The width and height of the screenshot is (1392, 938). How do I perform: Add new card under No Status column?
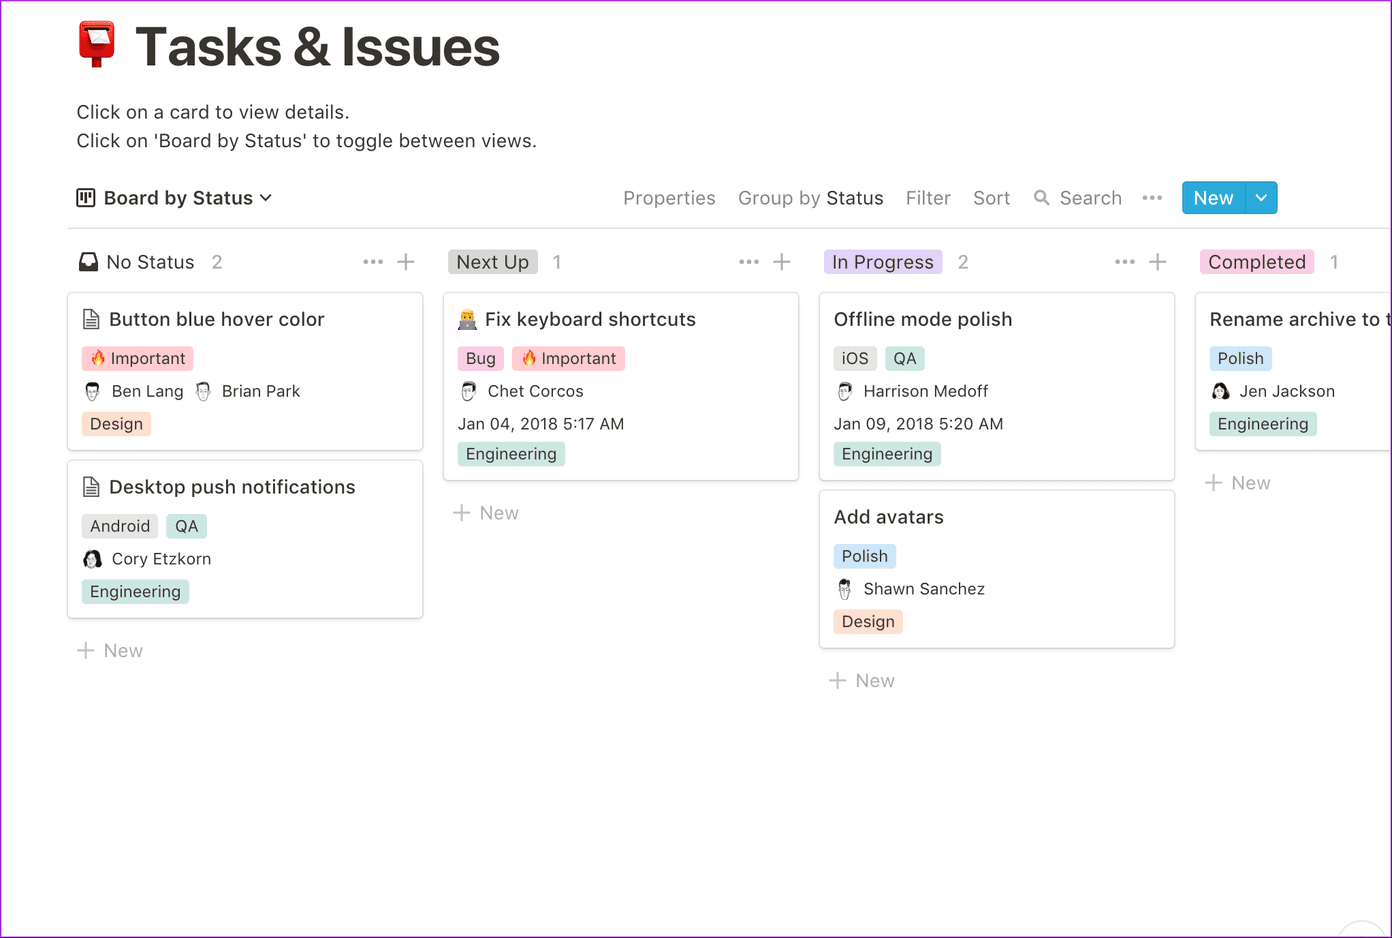pyautogui.click(x=110, y=651)
